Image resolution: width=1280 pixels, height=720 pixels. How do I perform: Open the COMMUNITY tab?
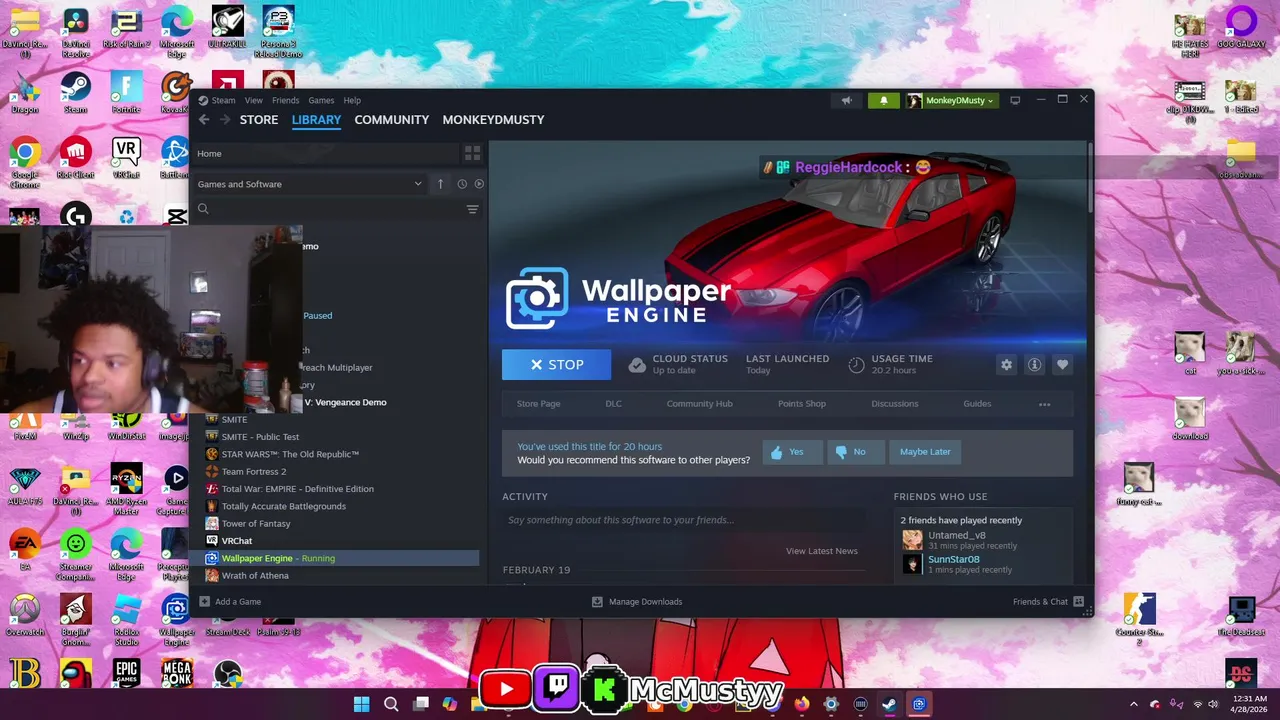pyautogui.click(x=391, y=119)
